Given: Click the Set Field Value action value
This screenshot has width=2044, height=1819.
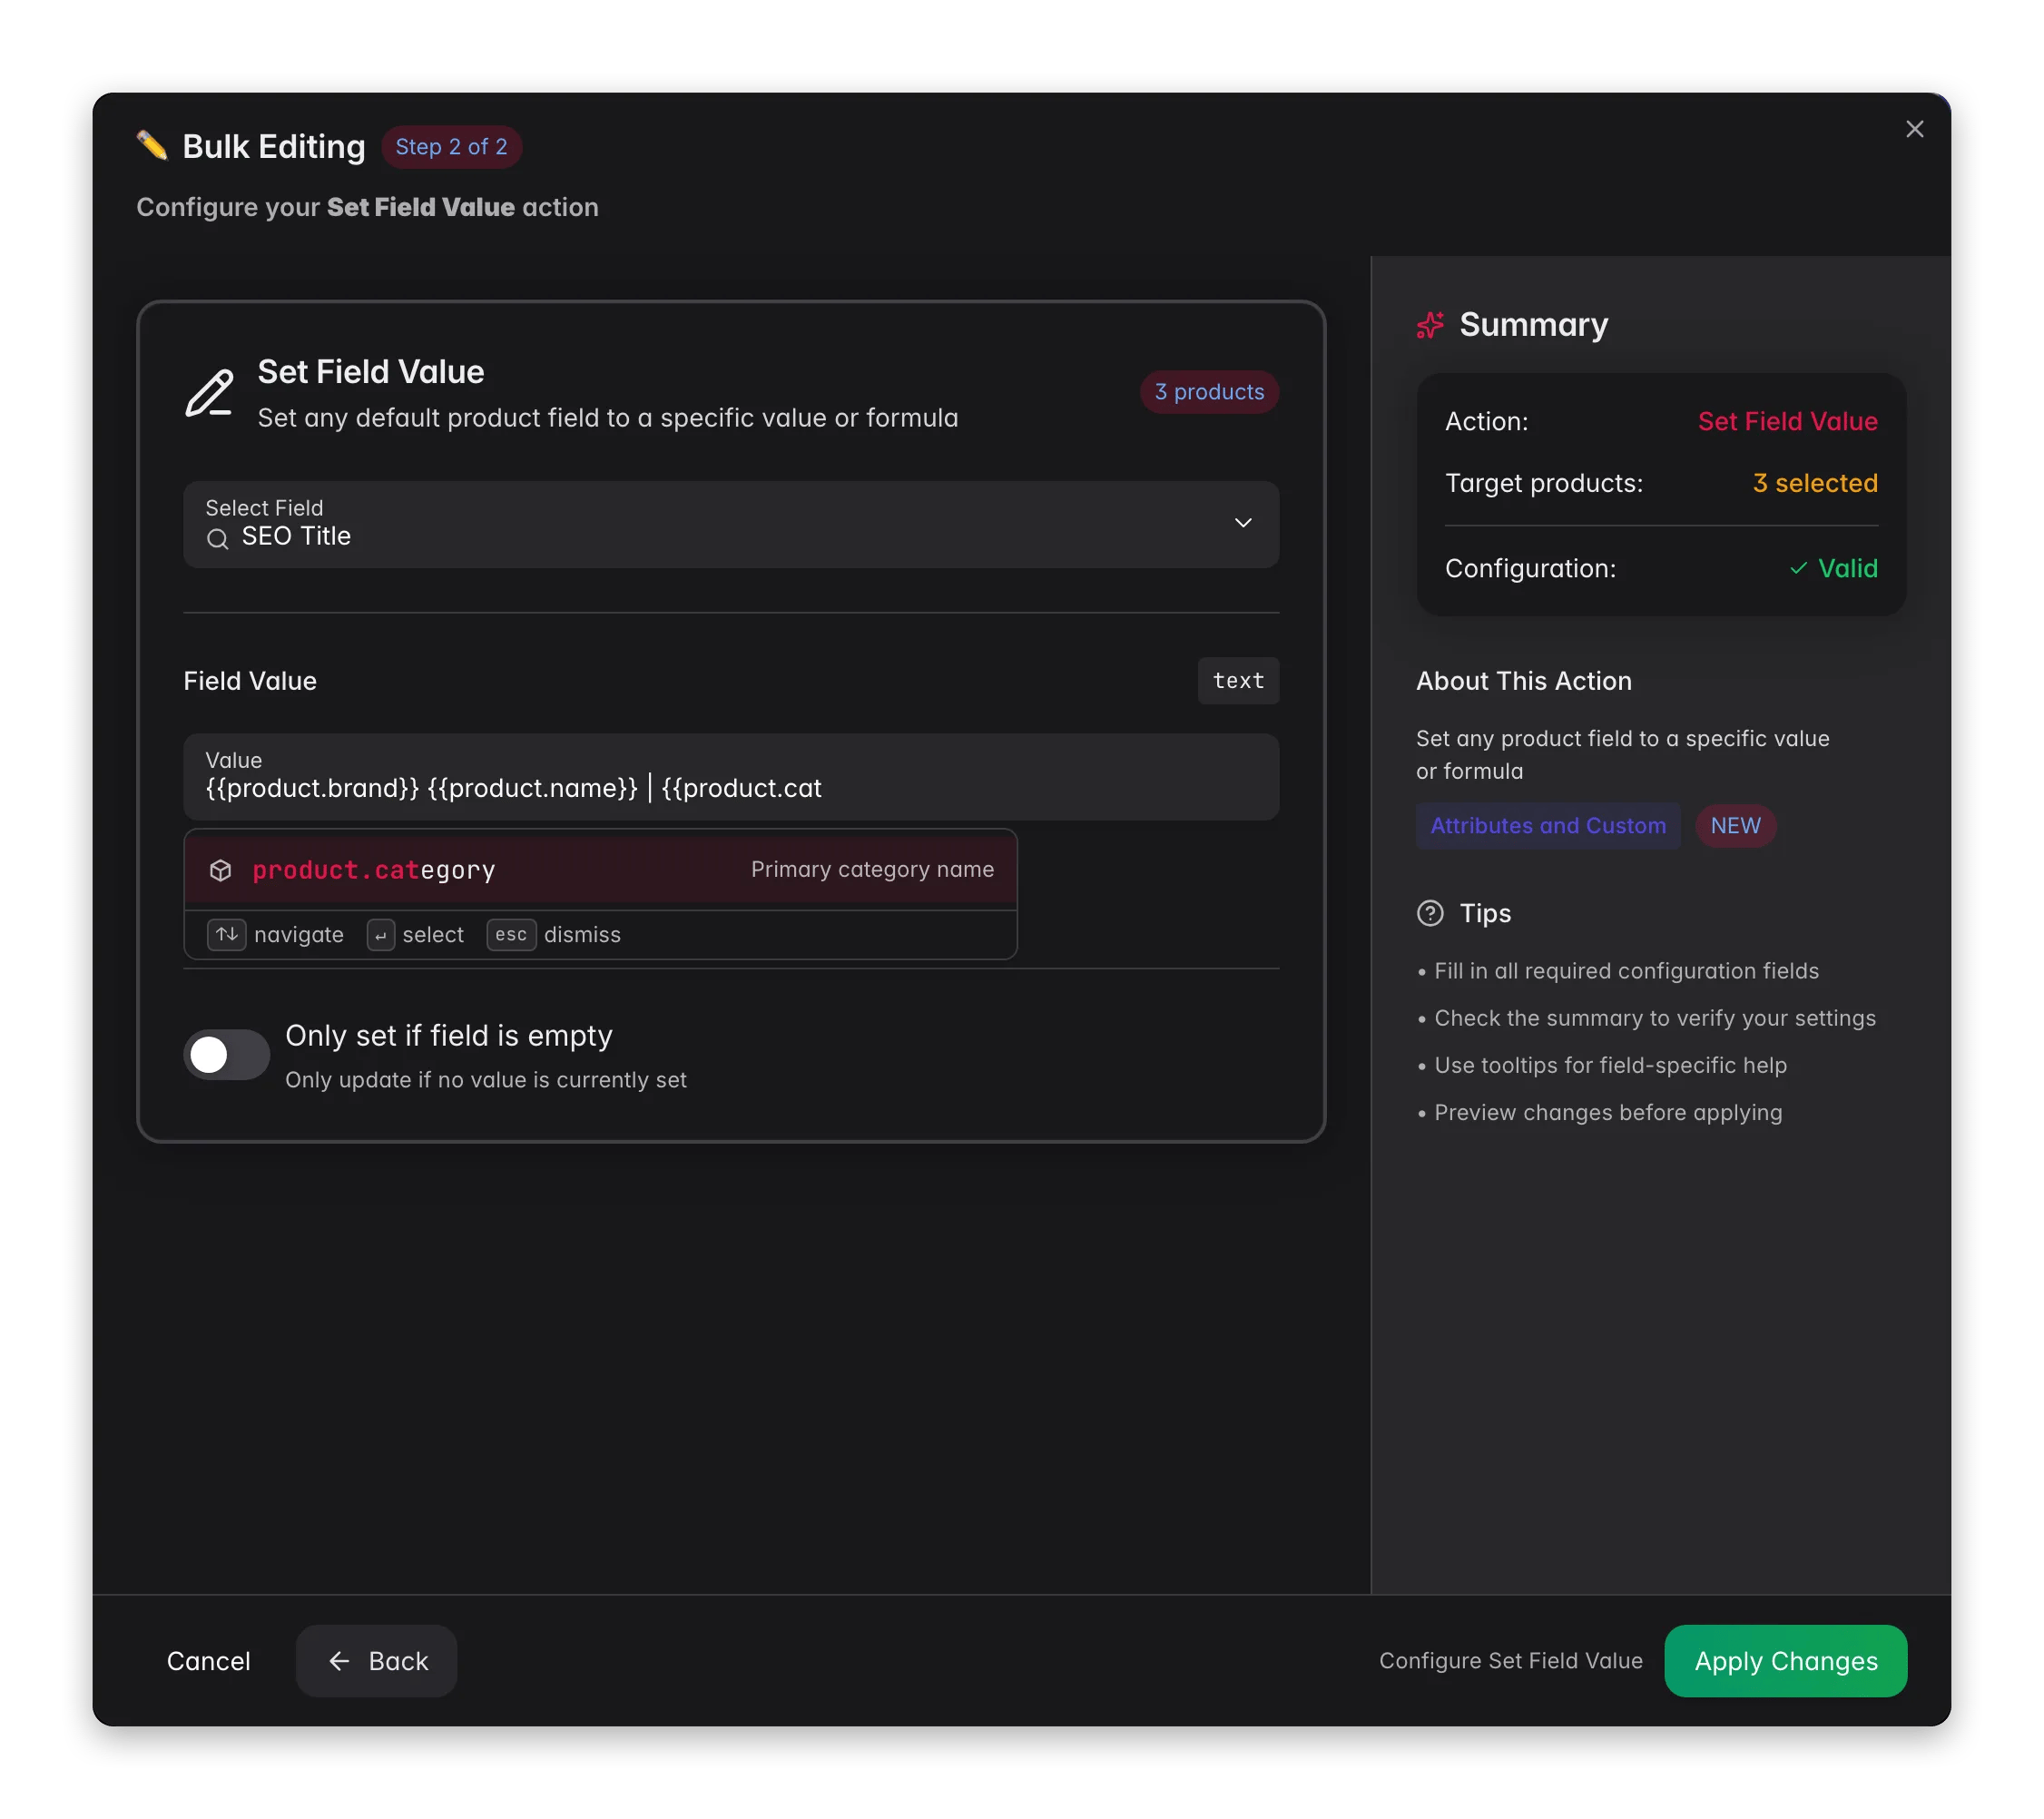Looking at the screenshot, I should (1787, 421).
